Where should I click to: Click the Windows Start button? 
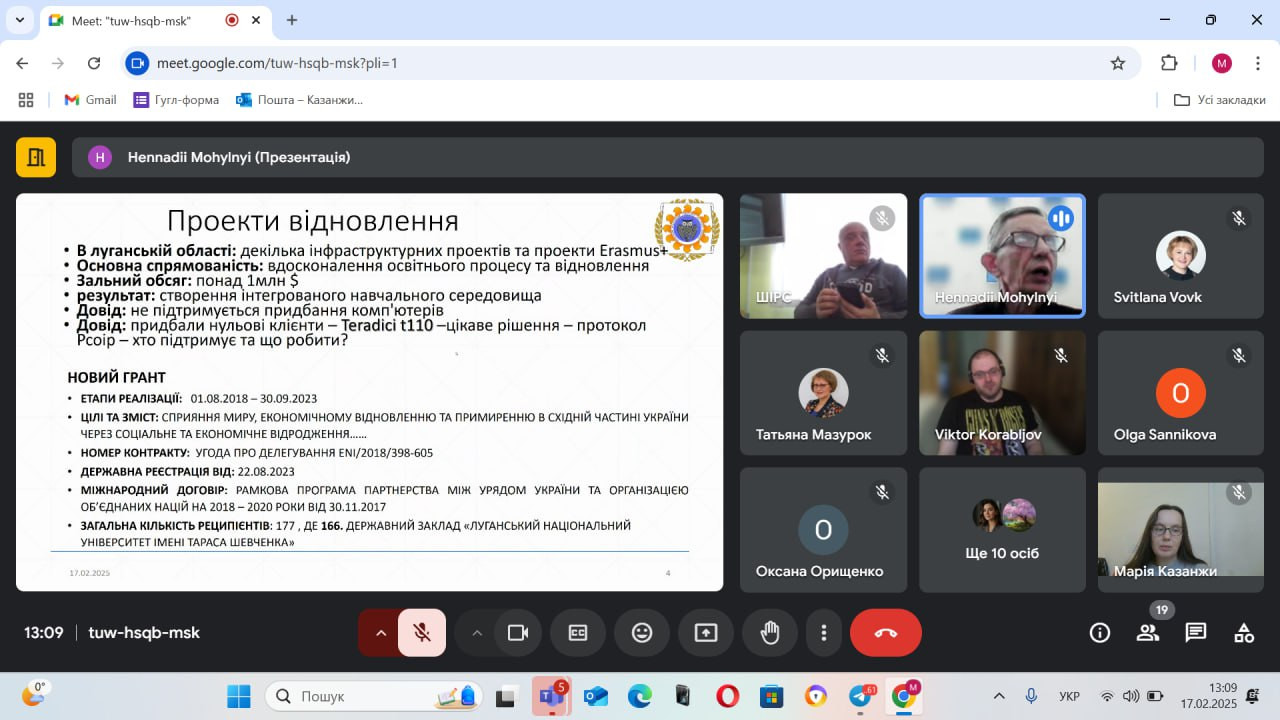(x=239, y=696)
